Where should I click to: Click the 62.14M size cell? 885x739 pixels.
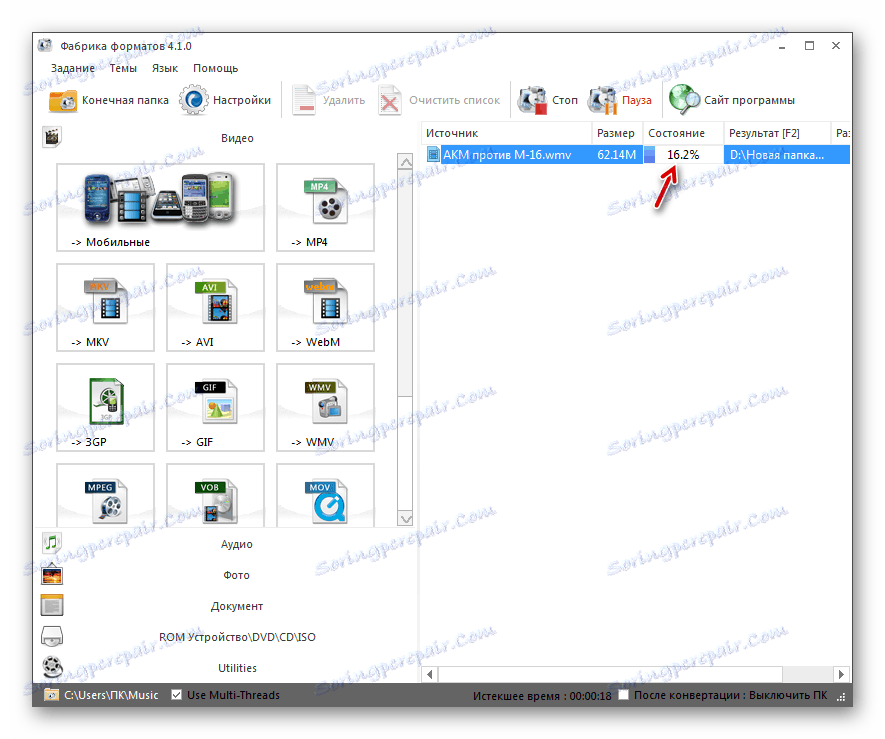pos(616,155)
